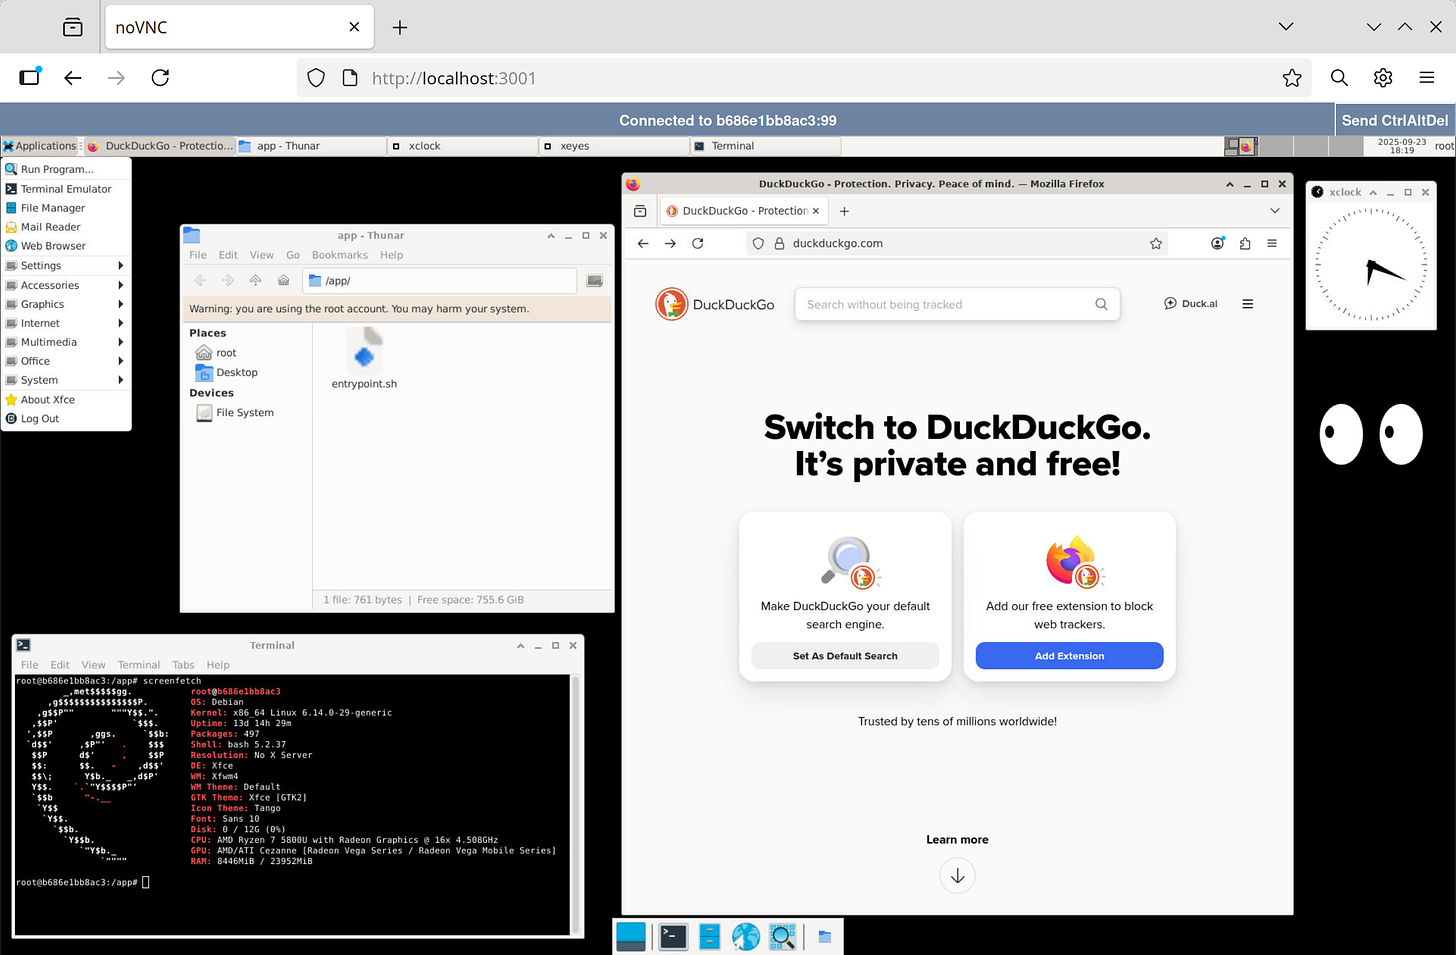Click the DuckDuckGo logo on the page
Image resolution: width=1456 pixels, height=955 pixels.
pyautogui.click(x=715, y=304)
